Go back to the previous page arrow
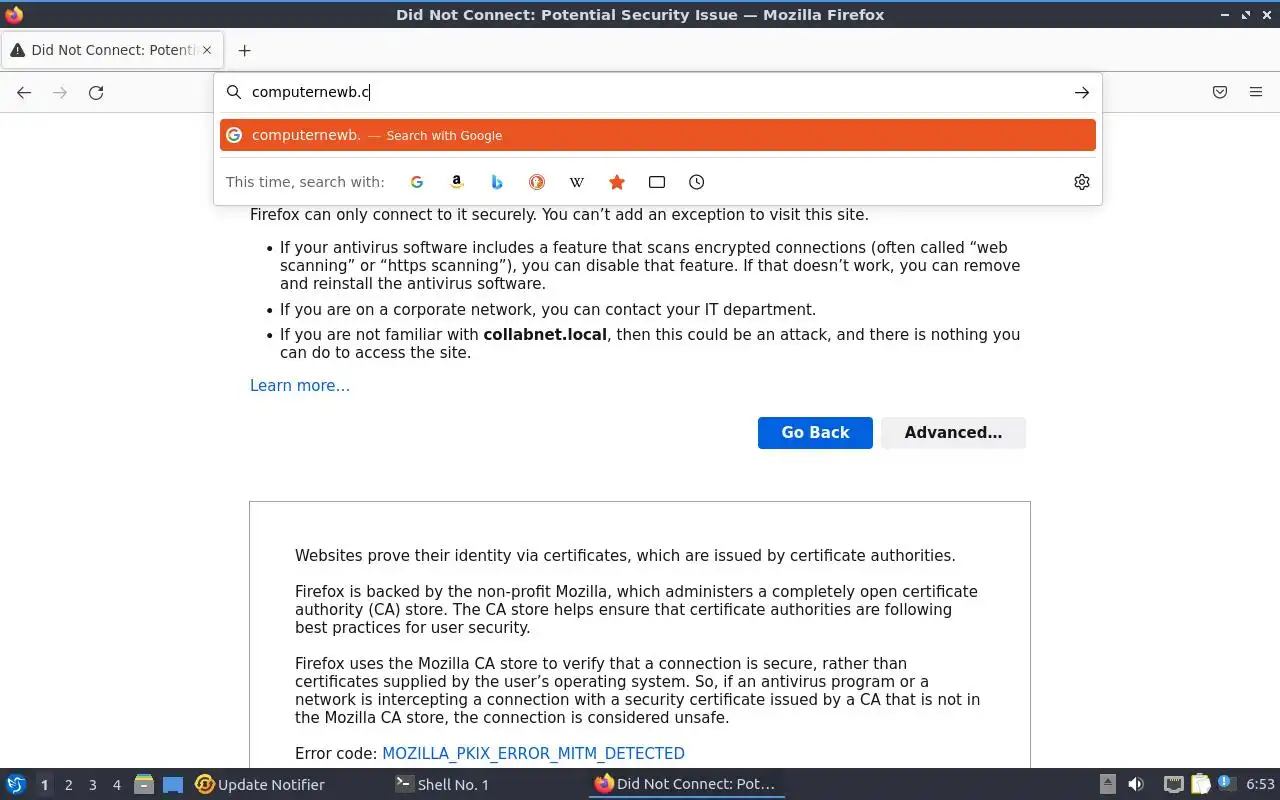 pyautogui.click(x=24, y=92)
